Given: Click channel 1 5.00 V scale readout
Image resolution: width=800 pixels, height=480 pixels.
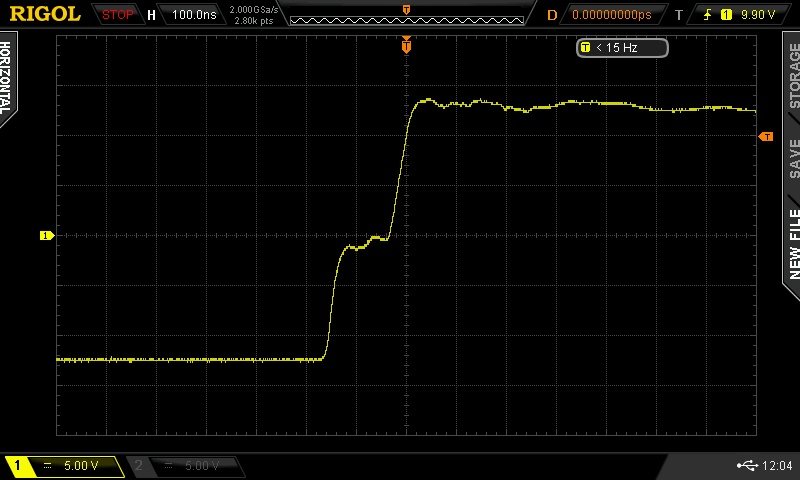Looking at the screenshot, I should (81, 465).
